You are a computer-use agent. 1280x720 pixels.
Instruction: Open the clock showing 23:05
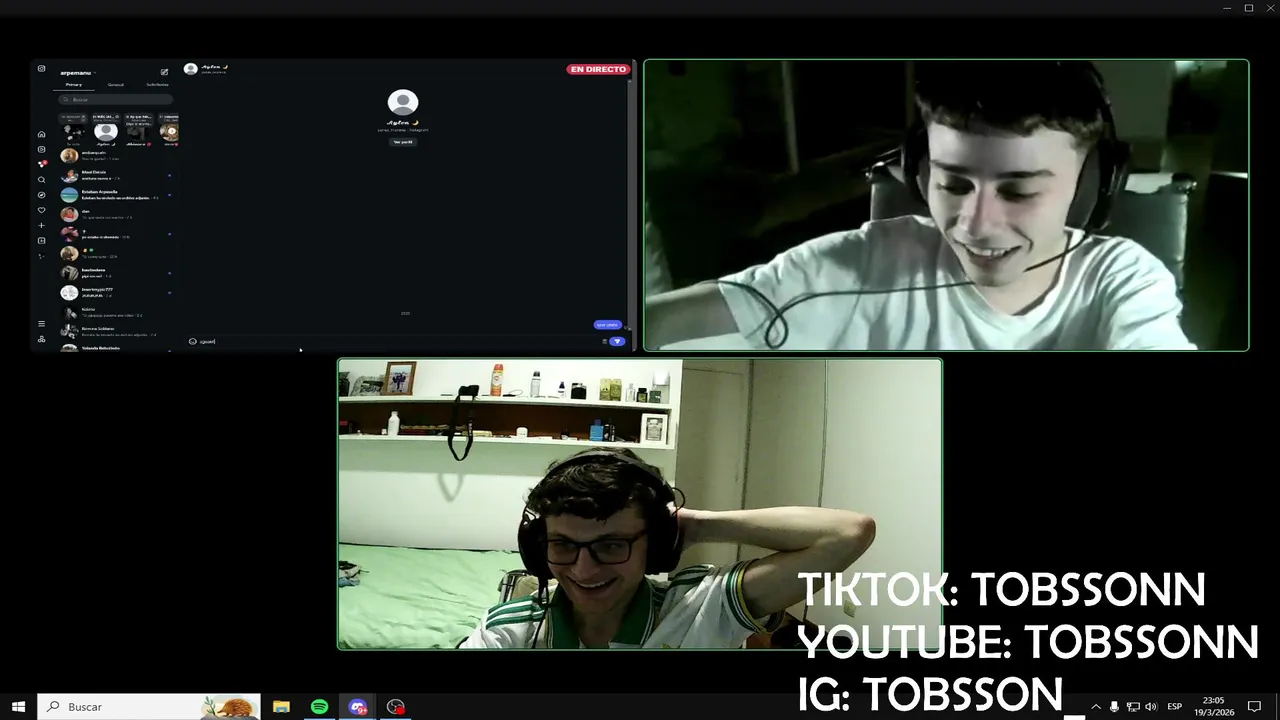tap(1214, 707)
